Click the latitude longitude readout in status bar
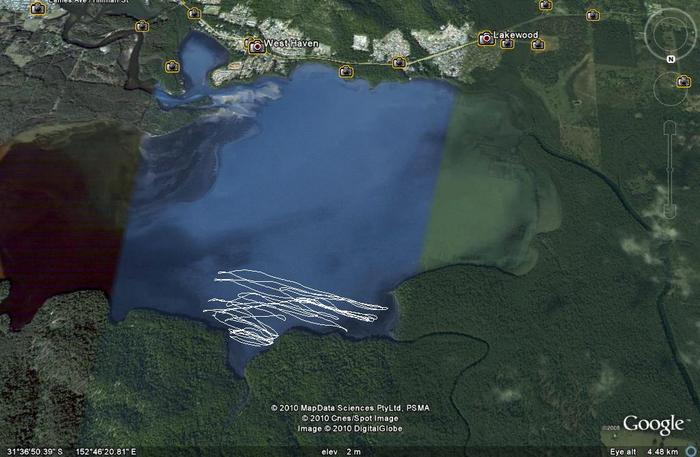 point(72,451)
